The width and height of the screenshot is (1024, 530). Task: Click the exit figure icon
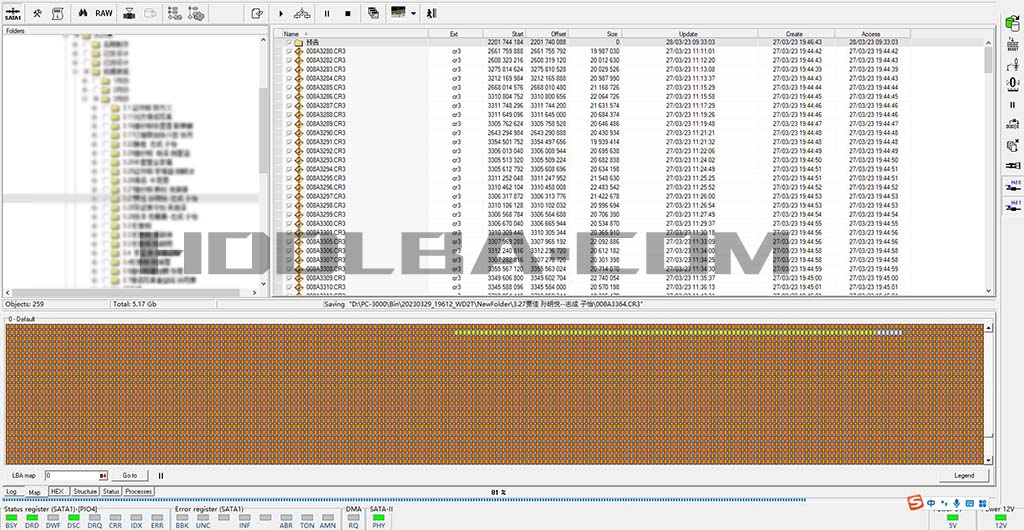[x=431, y=13]
